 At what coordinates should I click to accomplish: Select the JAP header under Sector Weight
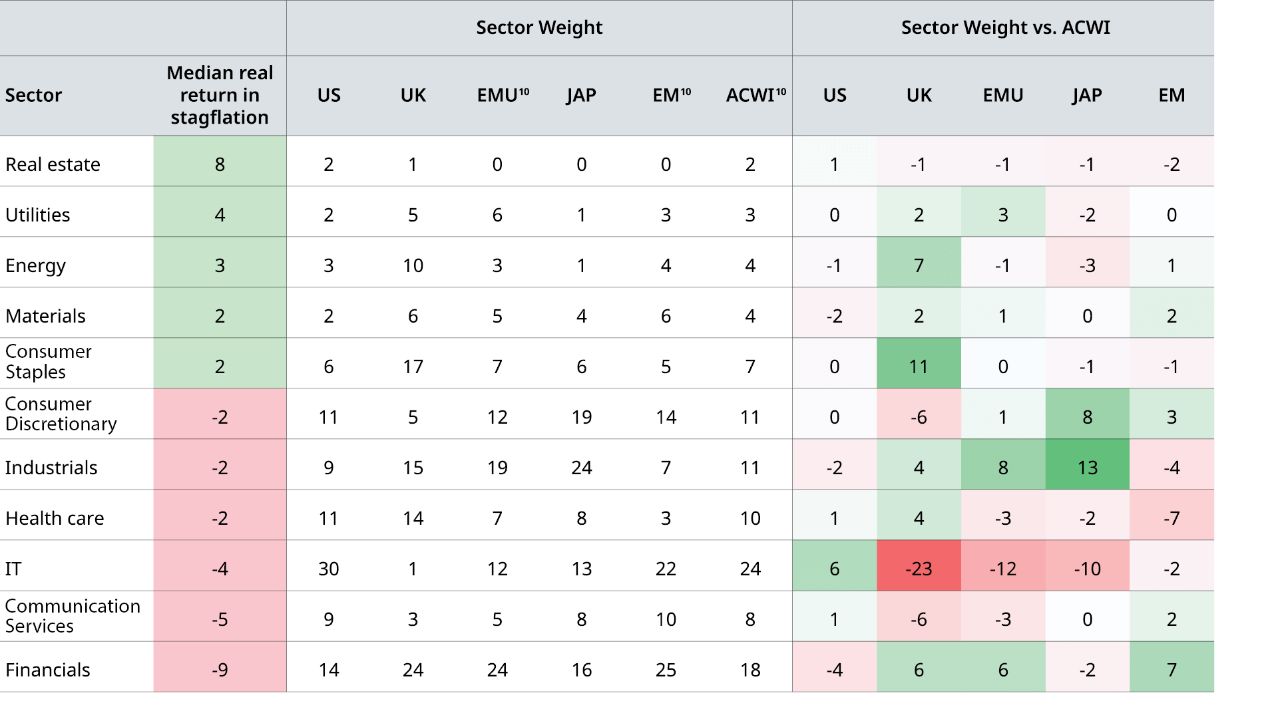(581, 96)
